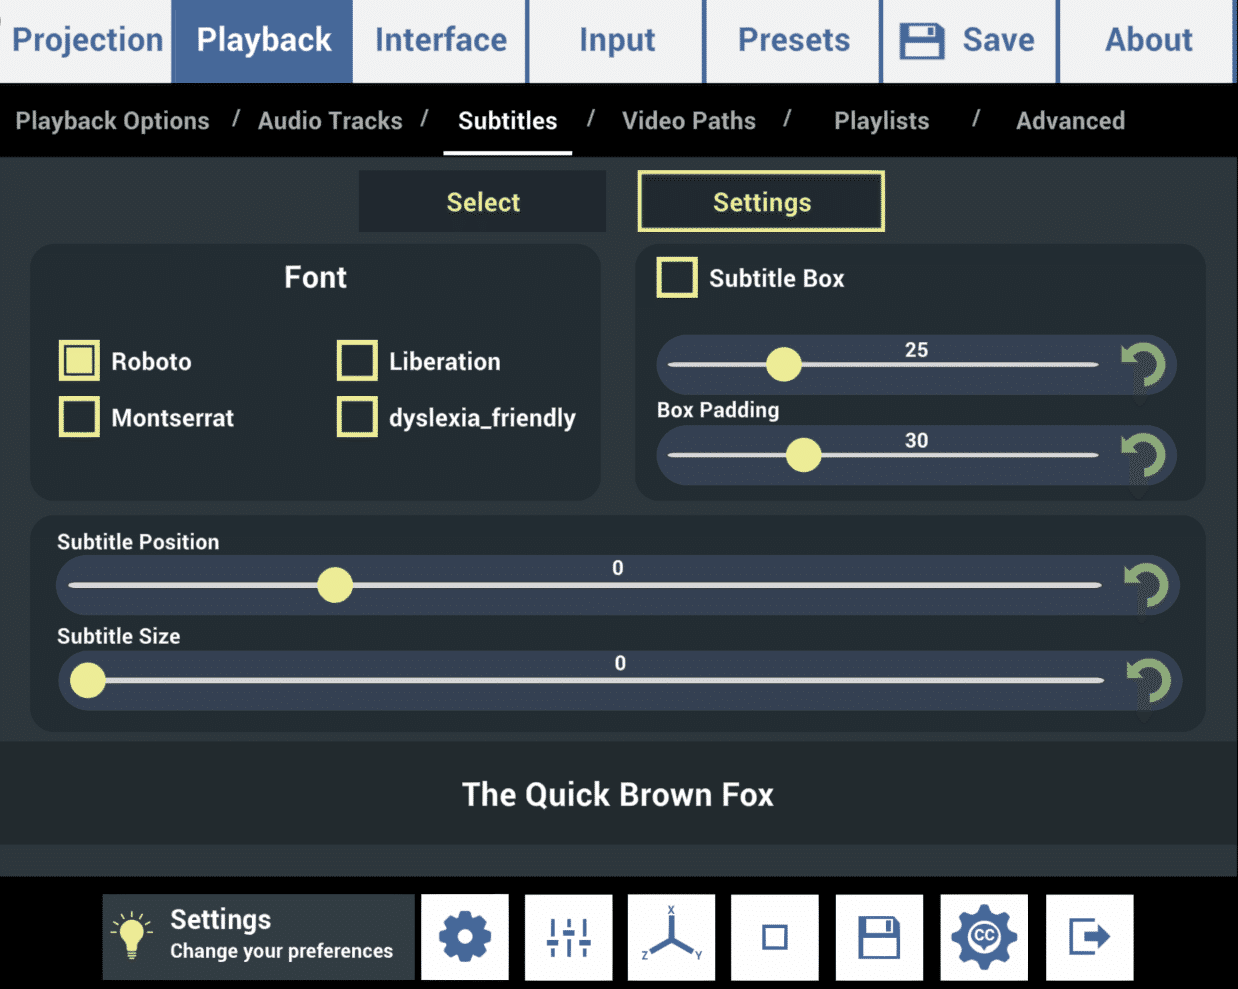The height and width of the screenshot is (989, 1238).
Task: Enable the Montserrat font checkbox
Action: click(x=79, y=417)
